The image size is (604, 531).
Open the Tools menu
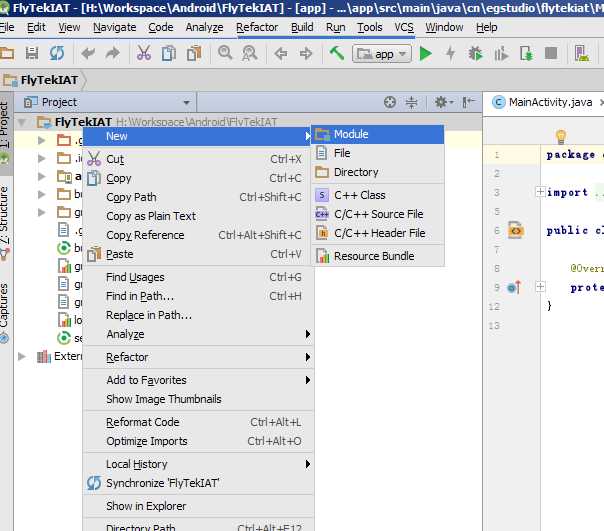point(369,27)
